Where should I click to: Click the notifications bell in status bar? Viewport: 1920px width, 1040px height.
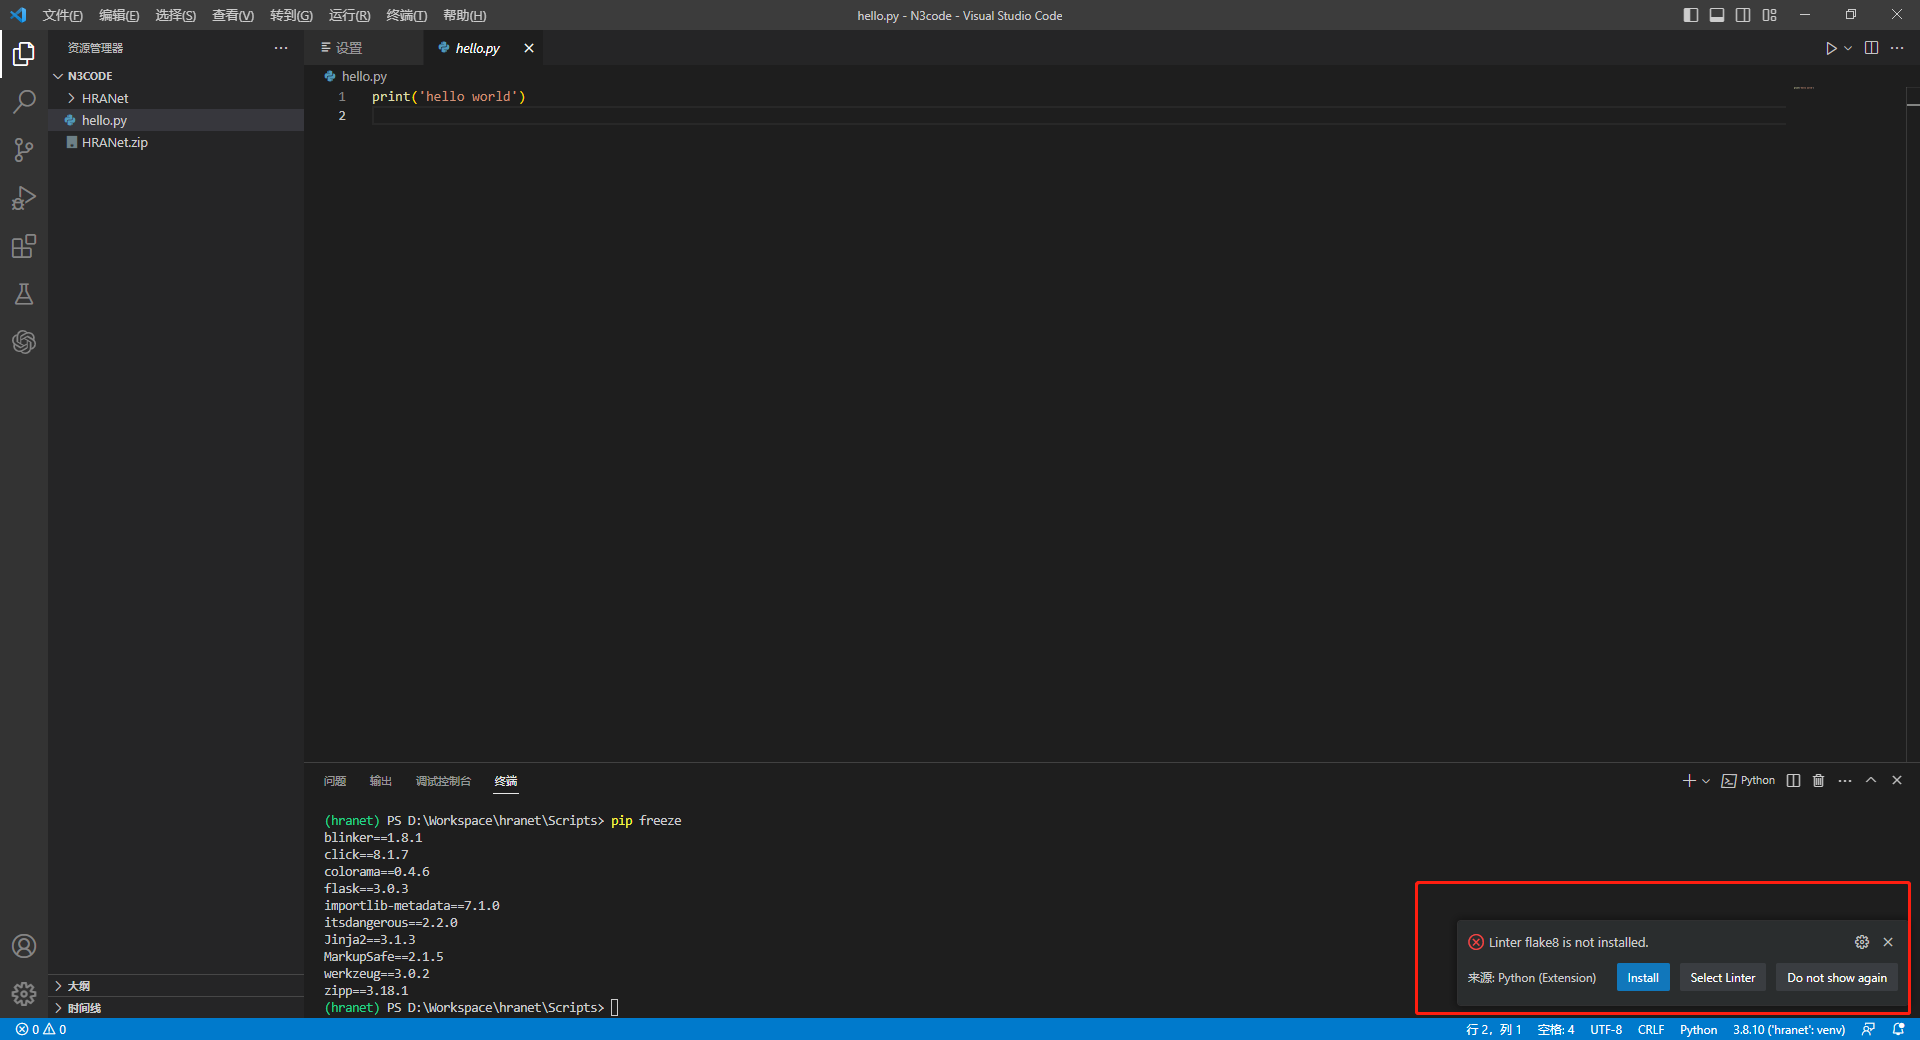[x=1898, y=1029]
